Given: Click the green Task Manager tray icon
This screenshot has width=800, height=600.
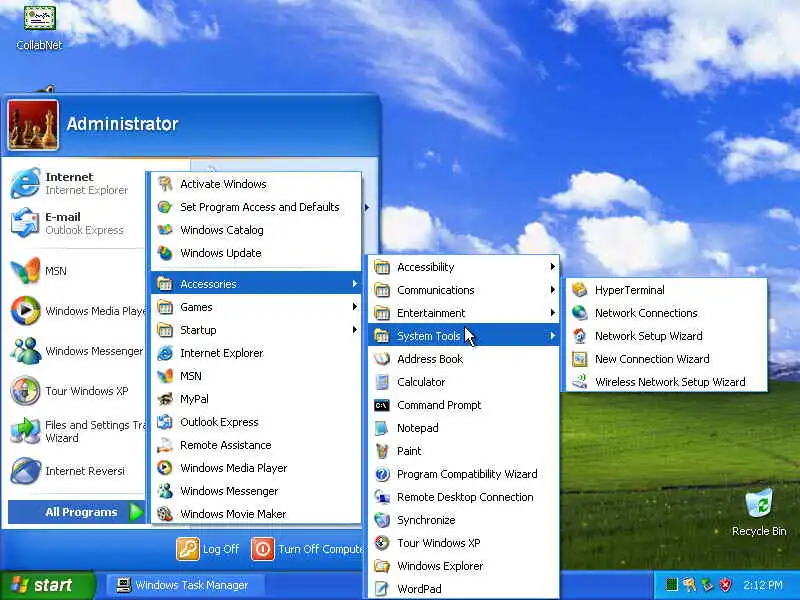Looking at the screenshot, I should (672, 585).
